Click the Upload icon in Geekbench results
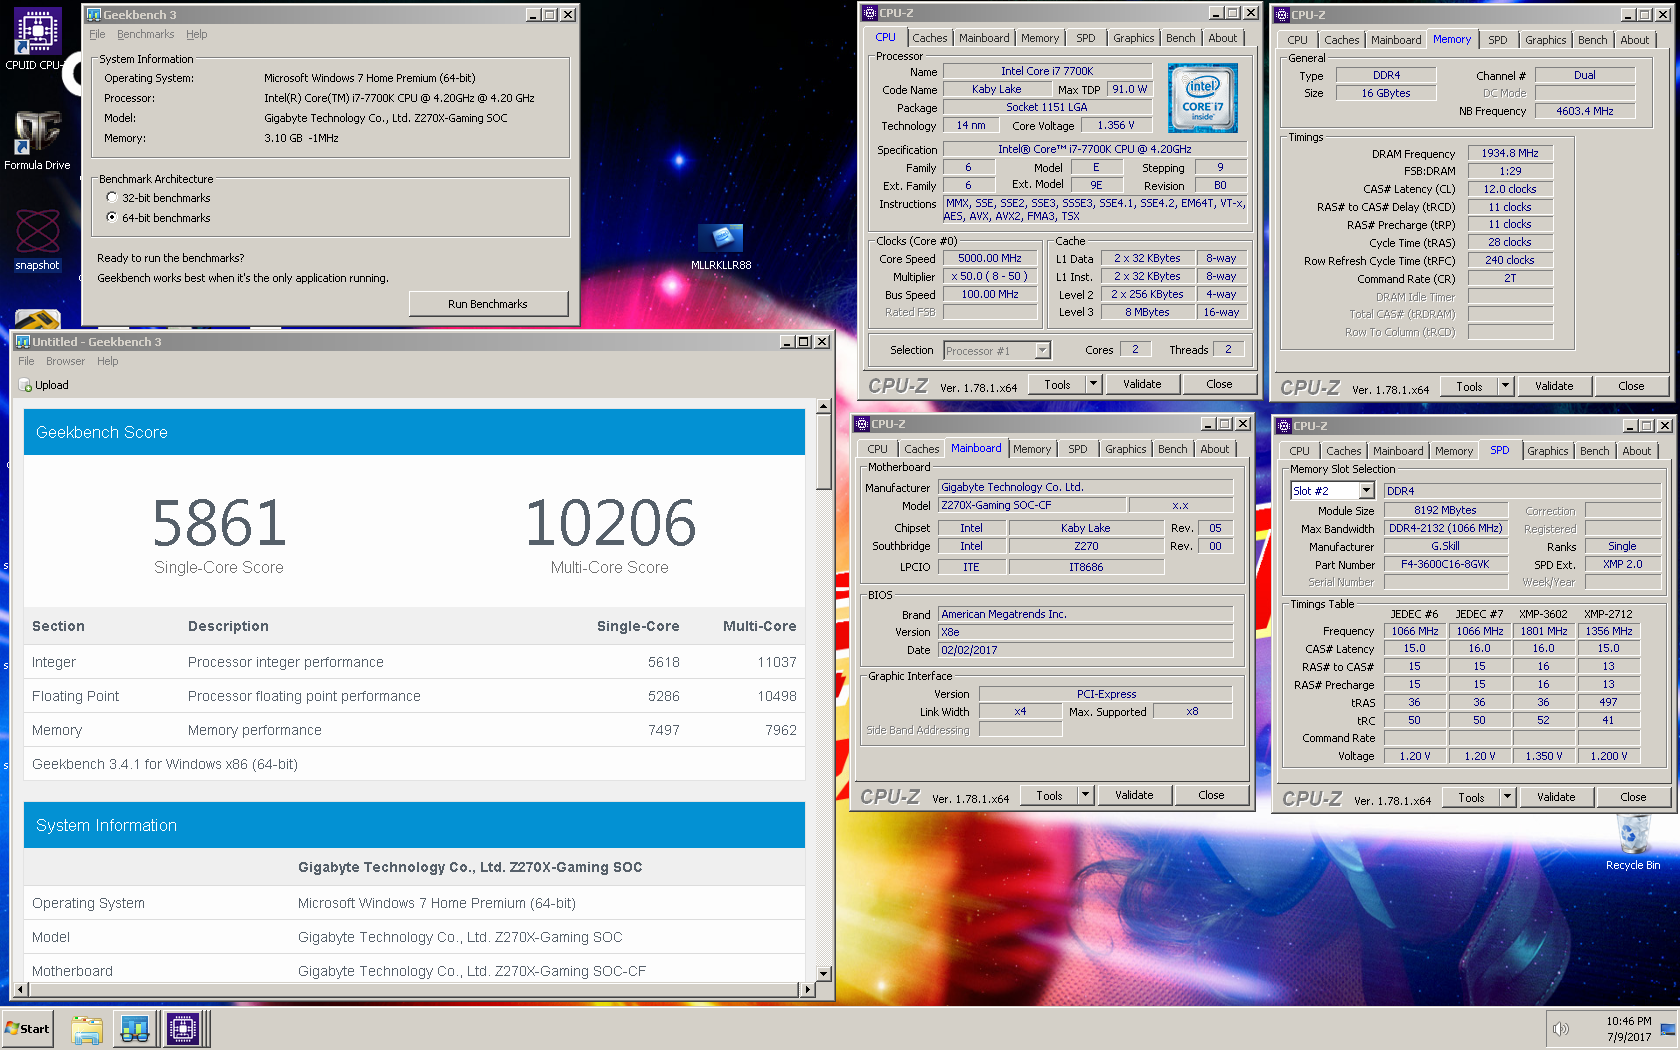This screenshot has width=1680, height=1050. pos(26,385)
